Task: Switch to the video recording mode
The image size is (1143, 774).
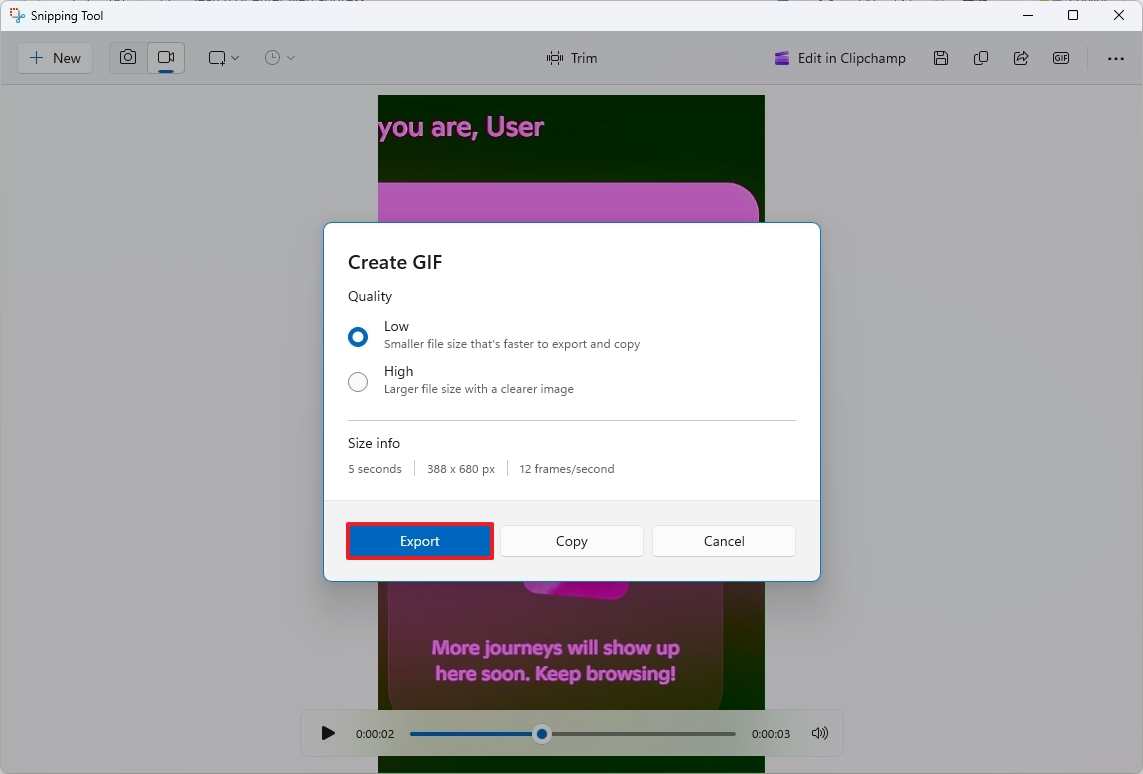Action: [x=166, y=57]
